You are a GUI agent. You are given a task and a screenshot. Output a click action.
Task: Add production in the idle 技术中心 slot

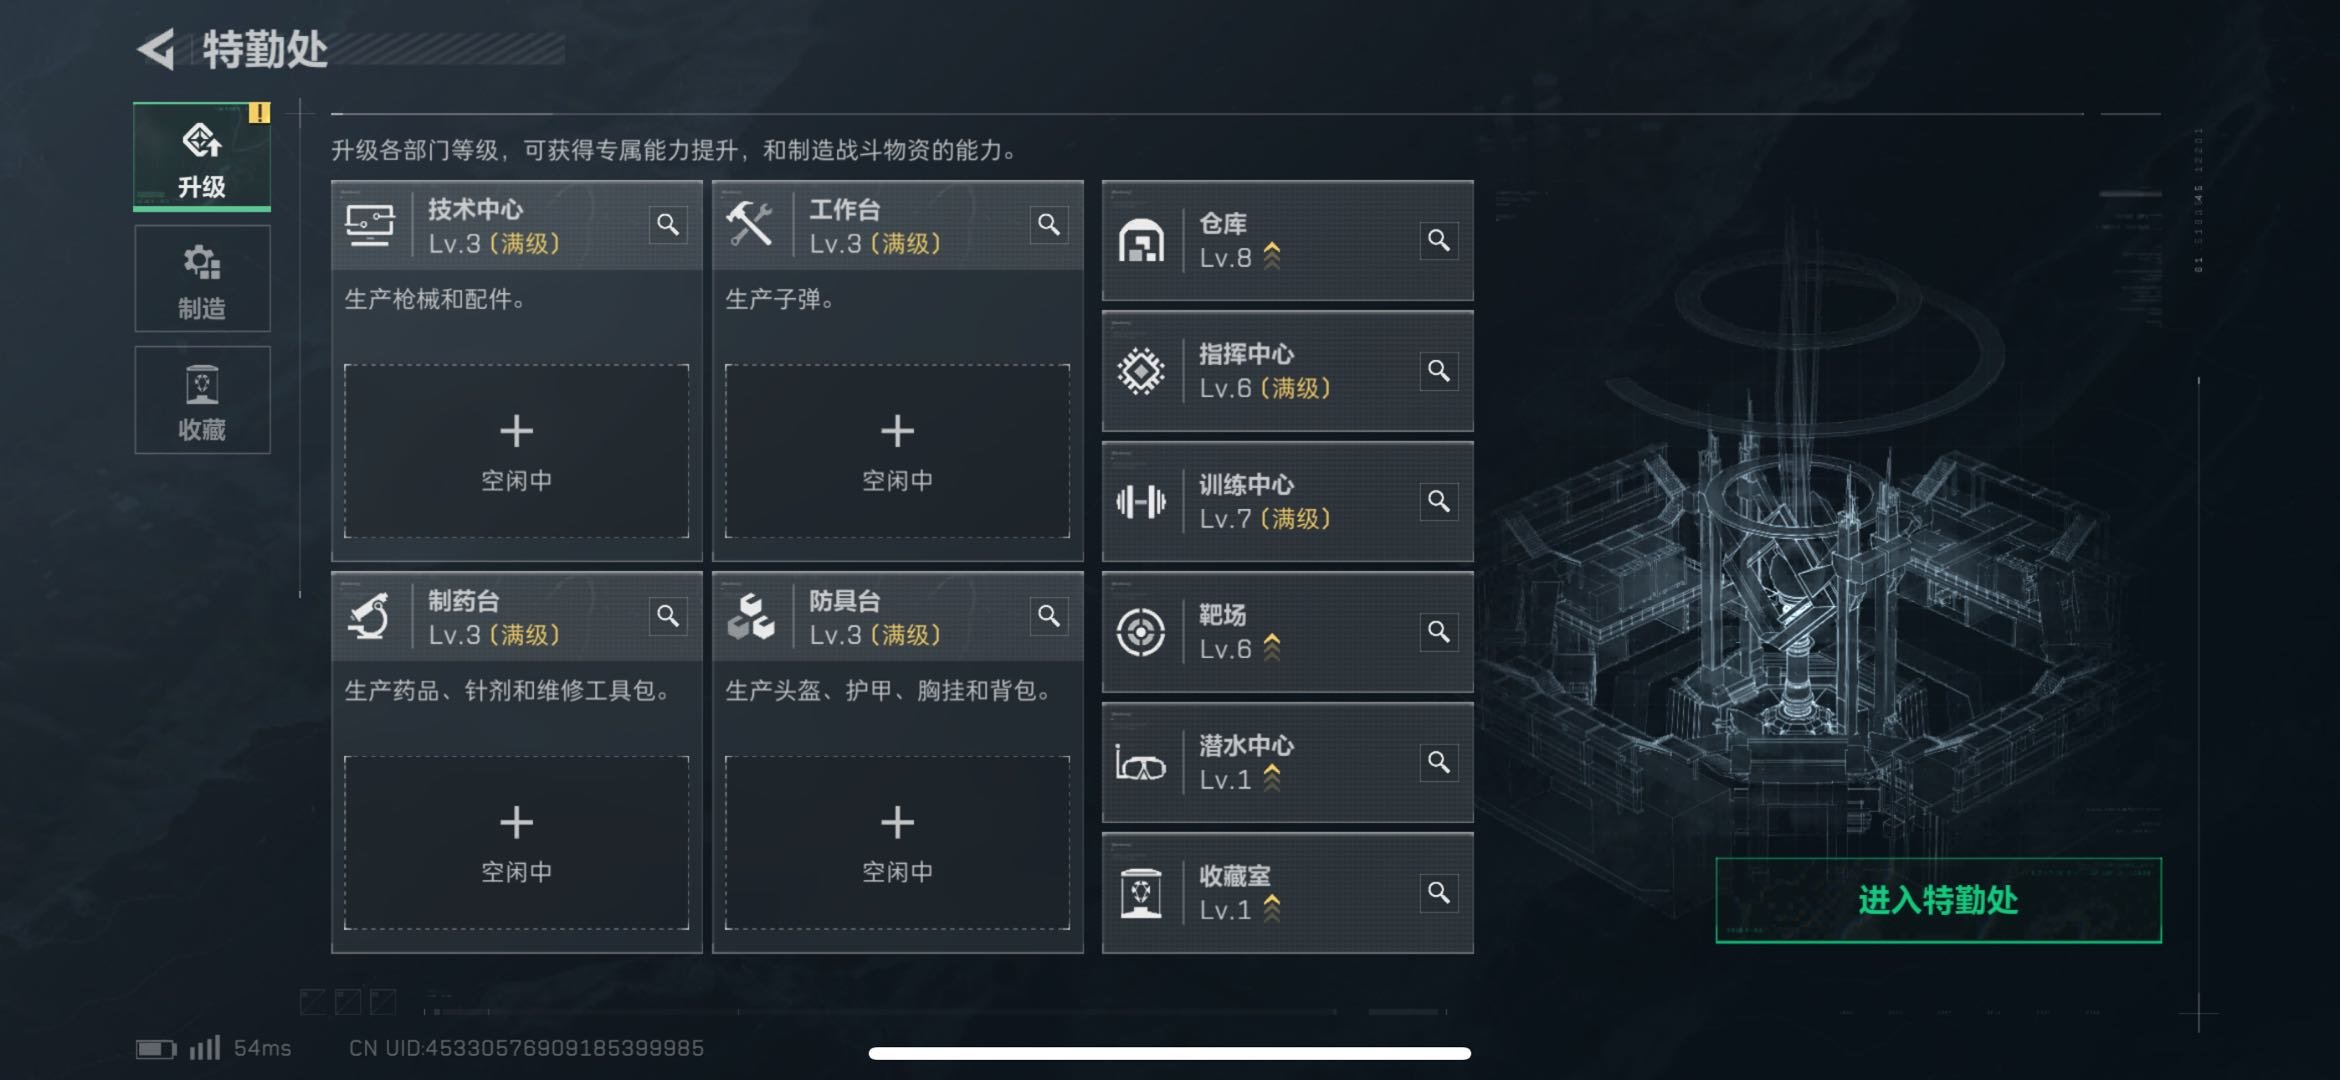pos(516,451)
